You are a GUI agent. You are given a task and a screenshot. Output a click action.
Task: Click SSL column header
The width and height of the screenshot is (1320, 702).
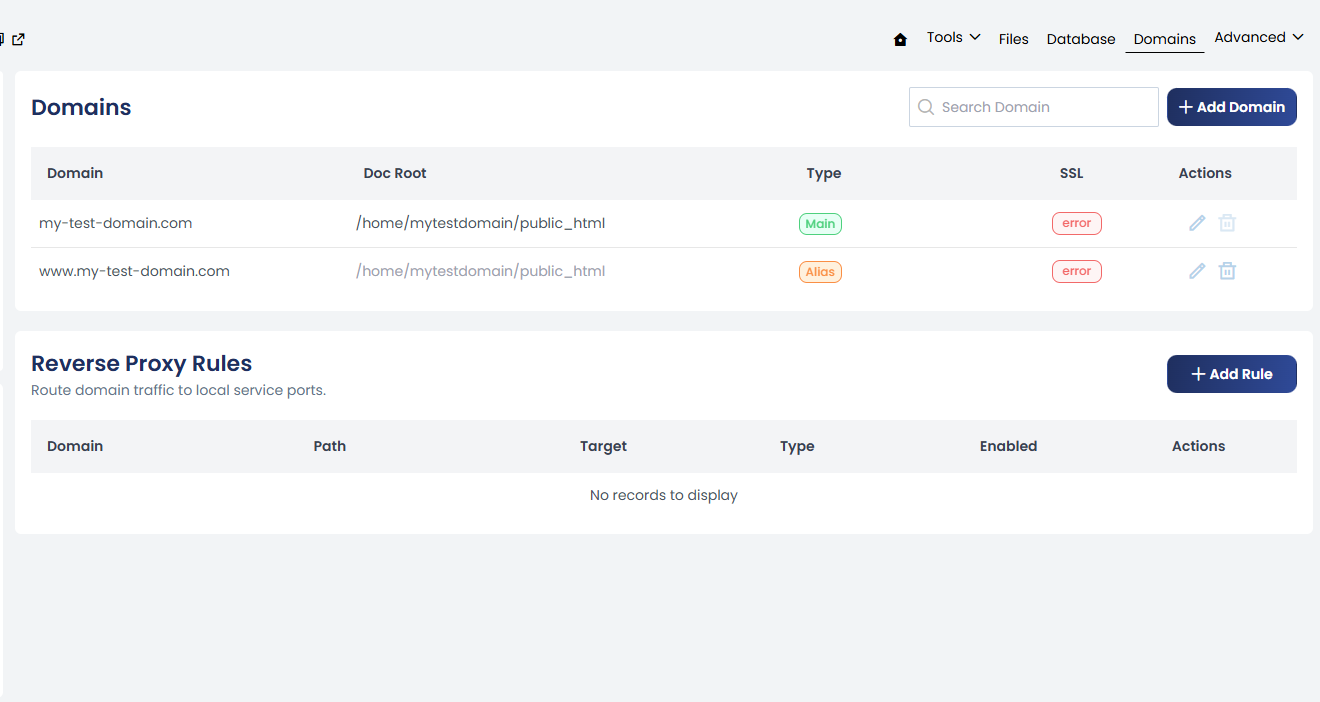point(1071,173)
